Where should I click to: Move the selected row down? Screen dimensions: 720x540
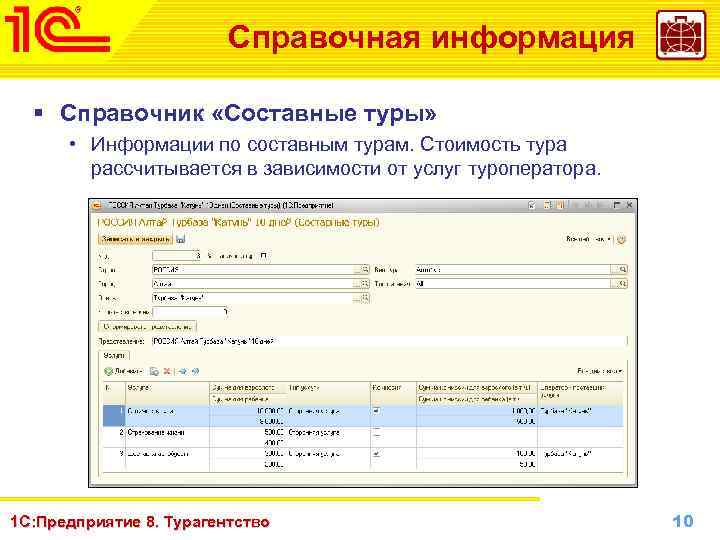(196, 371)
